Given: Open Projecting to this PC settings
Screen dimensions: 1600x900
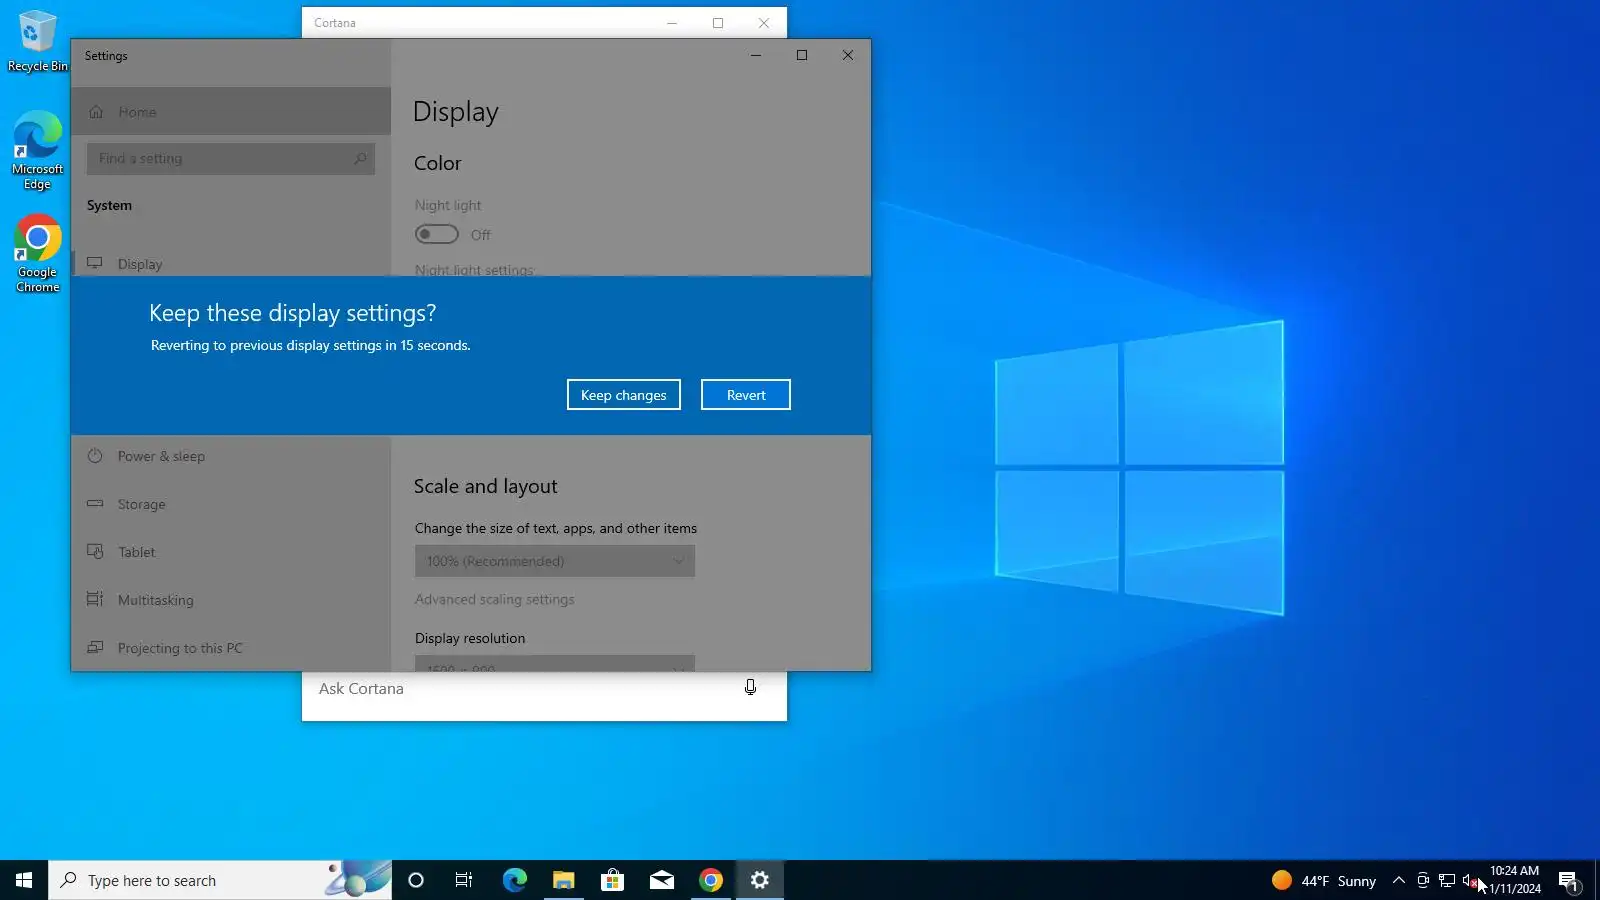Looking at the screenshot, I should (x=231, y=648).
